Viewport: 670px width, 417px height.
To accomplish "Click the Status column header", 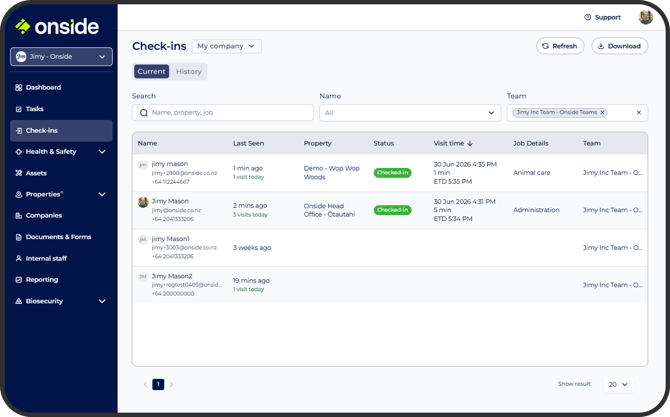I will [x=384, y=144].
